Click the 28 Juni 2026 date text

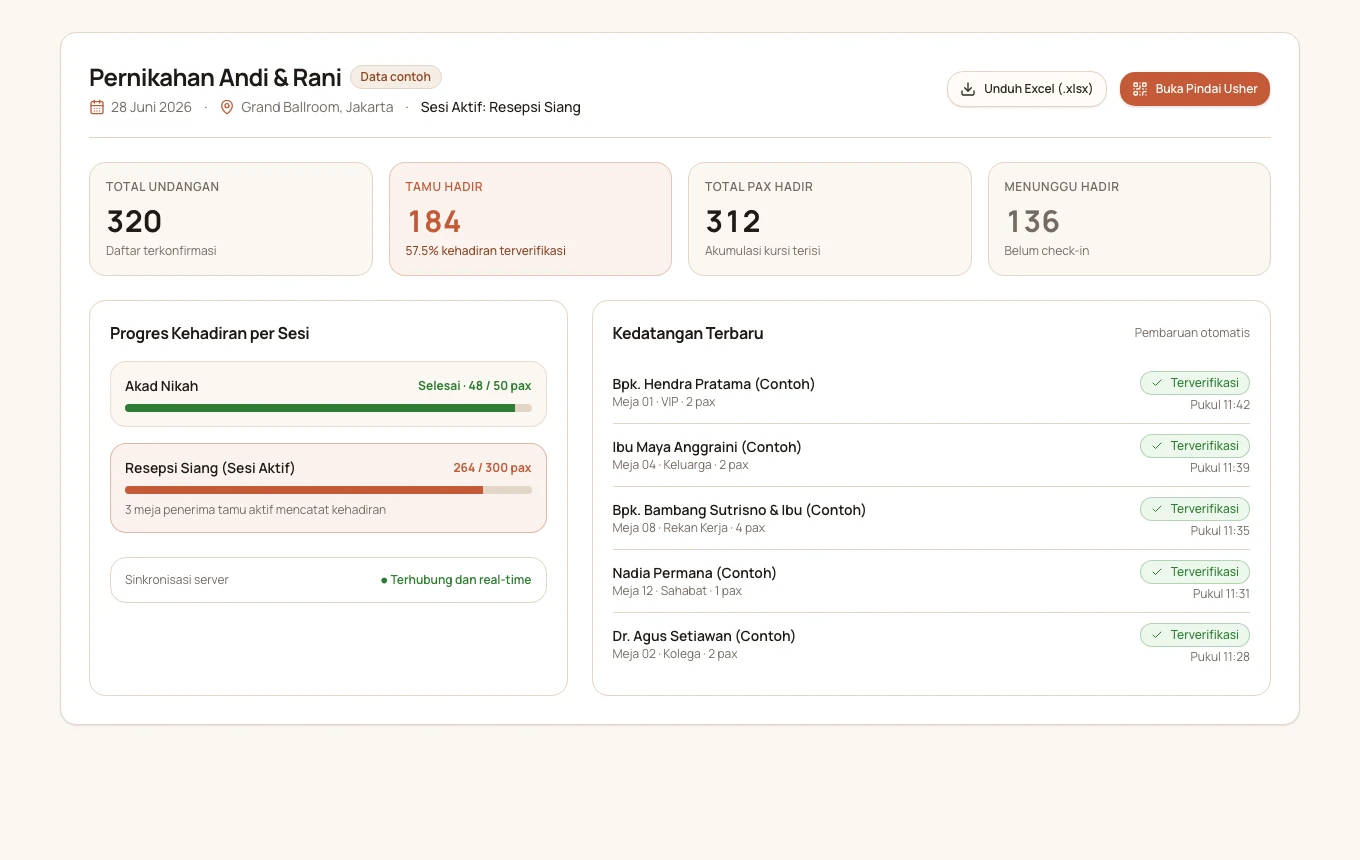pyautogui.click(x=151, y=107)
